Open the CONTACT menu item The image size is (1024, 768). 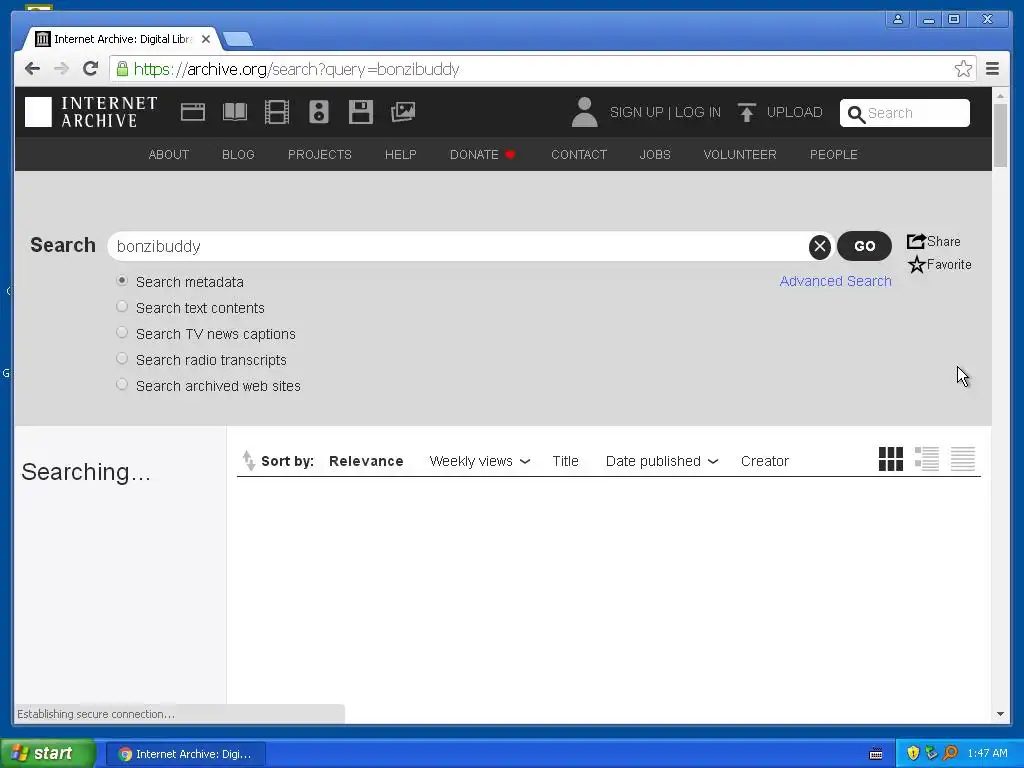pyautogui.click(x=579, y=155)
